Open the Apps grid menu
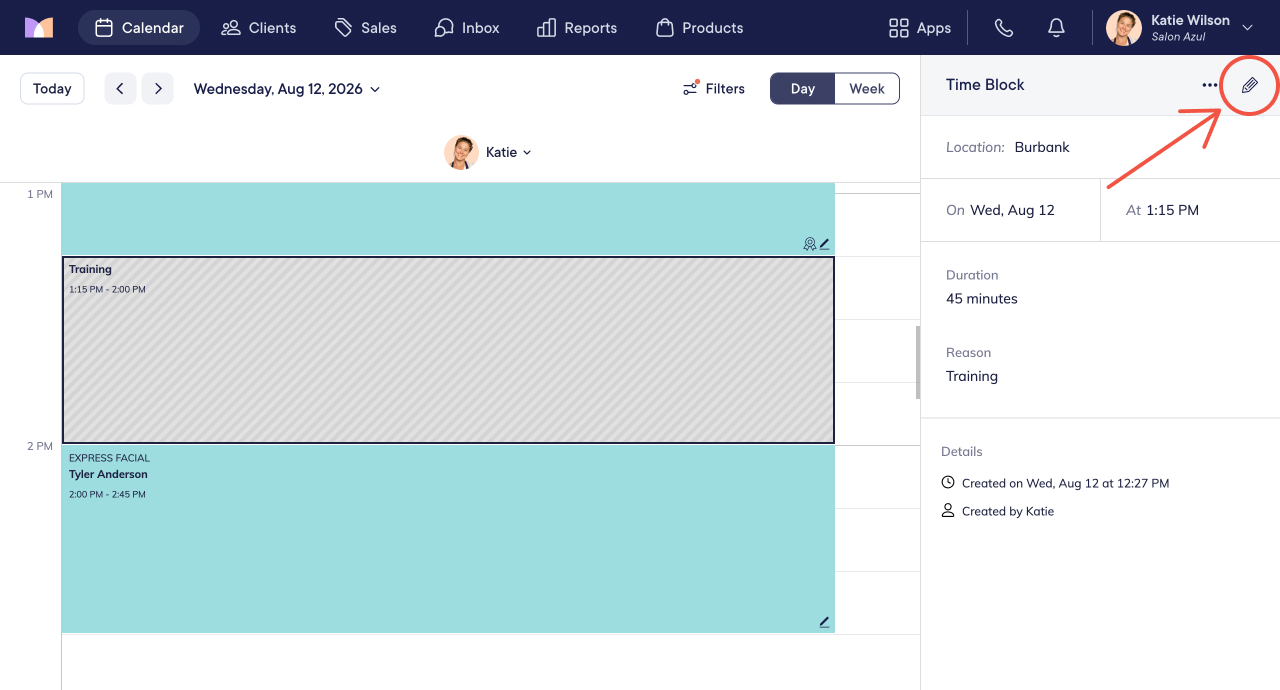The image size is (1280, 690). pos(920,28)
